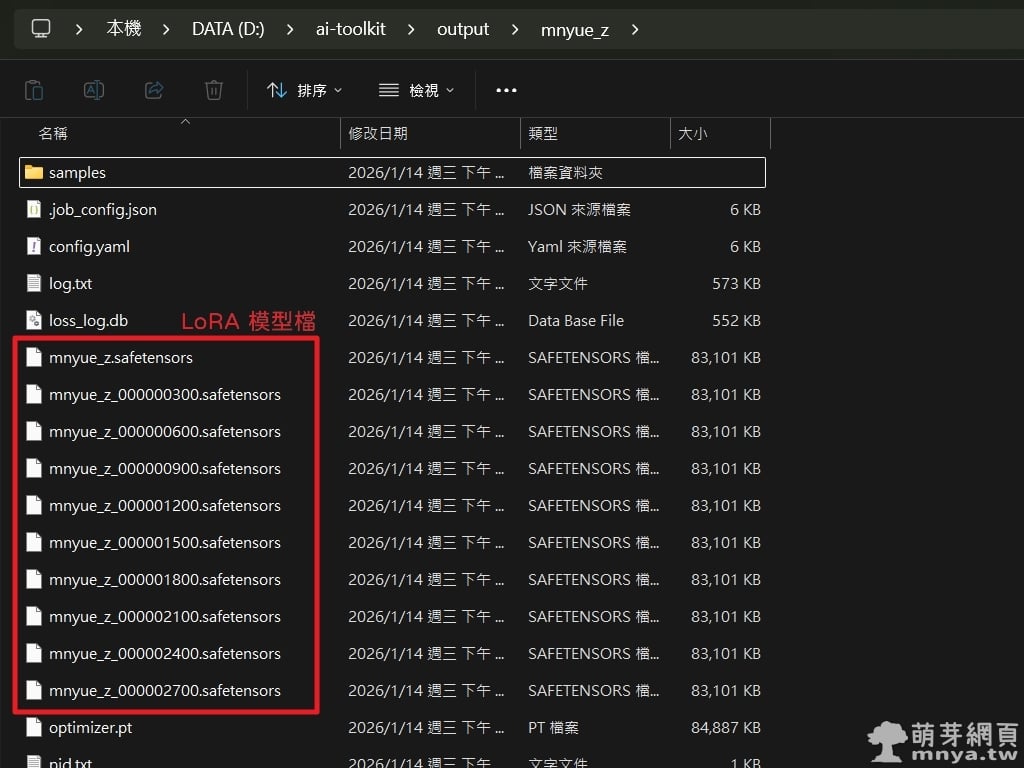Screen dimensions: 1024x768
Task: Sort by 大小 column header
Action: 692,133
